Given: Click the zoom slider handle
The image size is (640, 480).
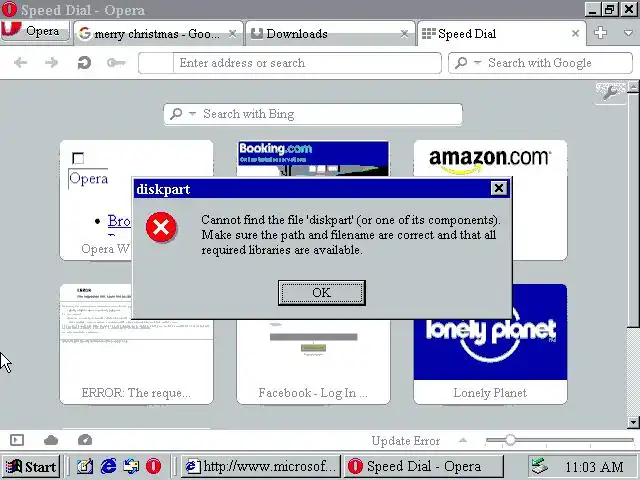Looking at the screenshot, I should coord(510,440).
